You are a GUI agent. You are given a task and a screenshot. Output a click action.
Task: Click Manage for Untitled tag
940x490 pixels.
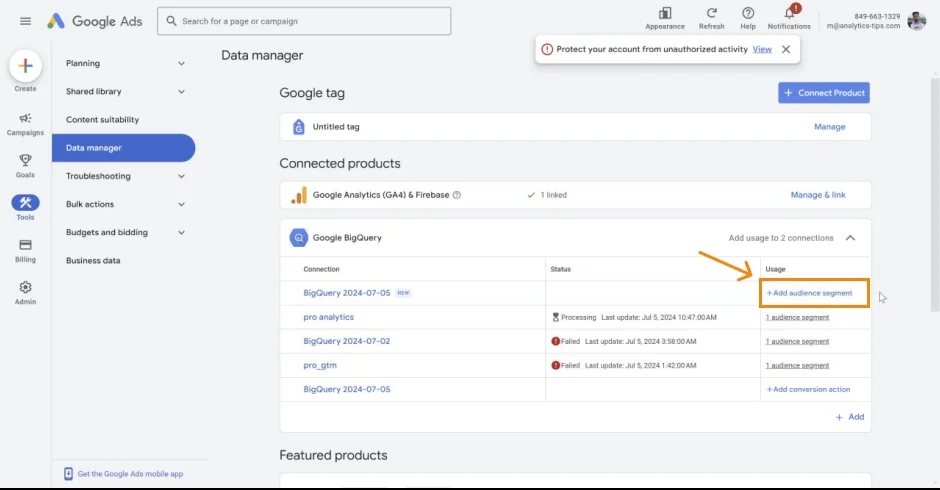(830, 127)
